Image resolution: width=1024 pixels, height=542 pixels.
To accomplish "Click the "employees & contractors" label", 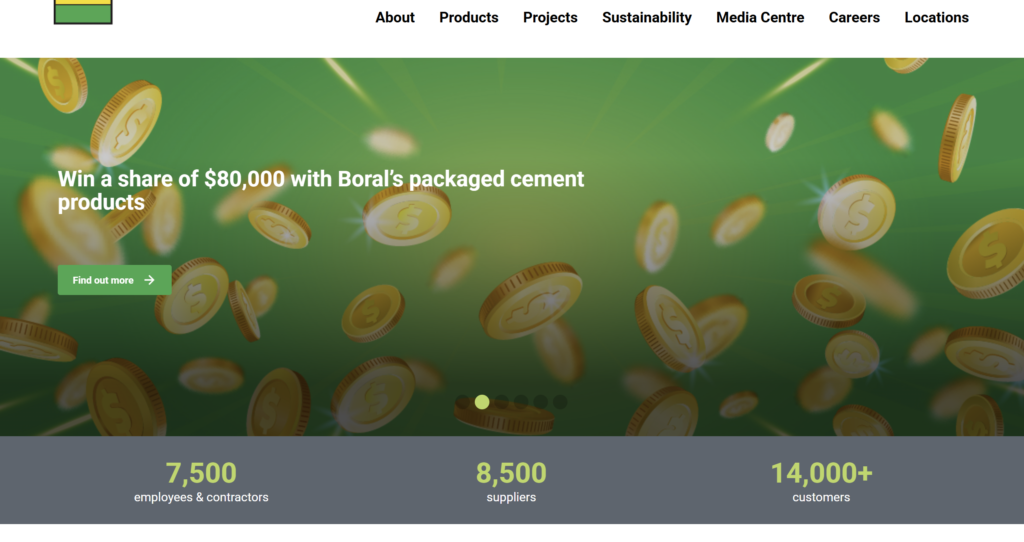I will tap(201, 498).
